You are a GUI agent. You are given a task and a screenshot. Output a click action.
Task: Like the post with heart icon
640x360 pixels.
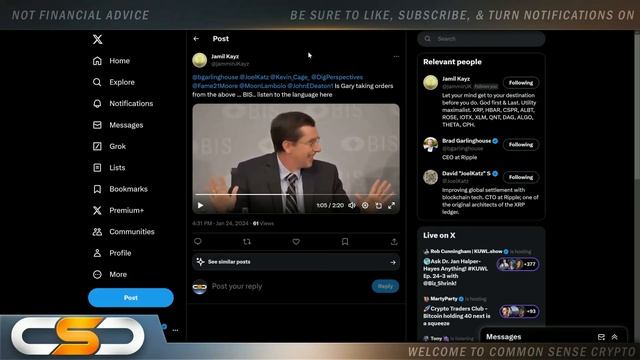[296, 242]
